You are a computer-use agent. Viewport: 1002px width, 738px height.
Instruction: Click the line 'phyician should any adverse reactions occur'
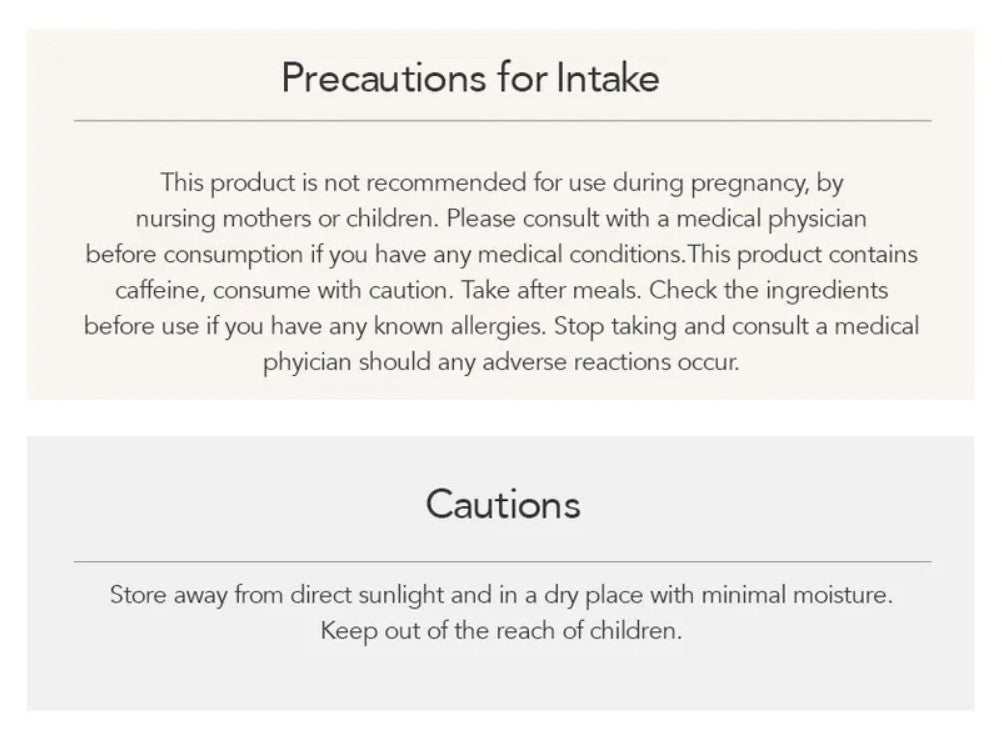click(x=501, y=362)
